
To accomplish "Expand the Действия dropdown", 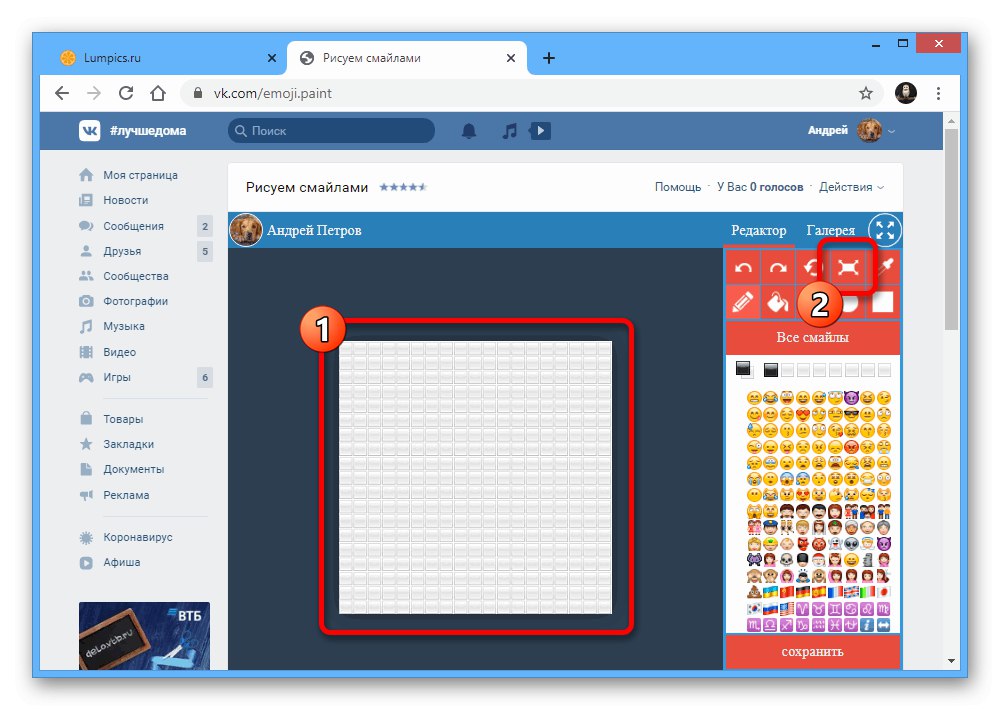I will (x=851, y=187).
